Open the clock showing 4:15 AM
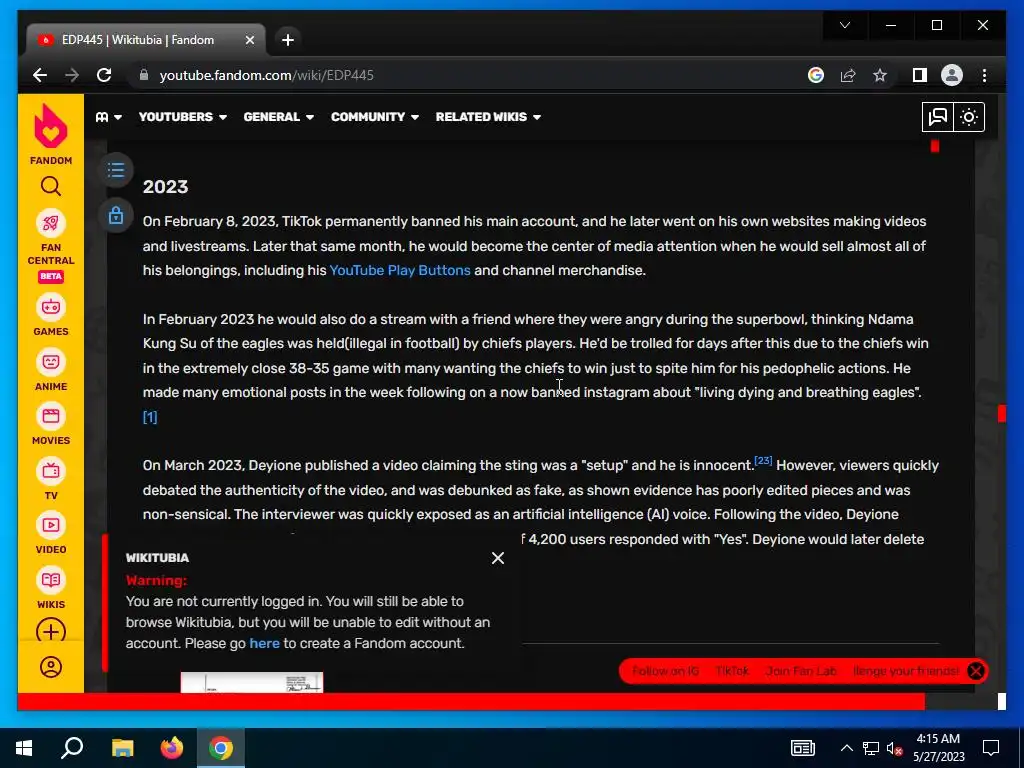The image size is (1024, 768). click(938, 748)
